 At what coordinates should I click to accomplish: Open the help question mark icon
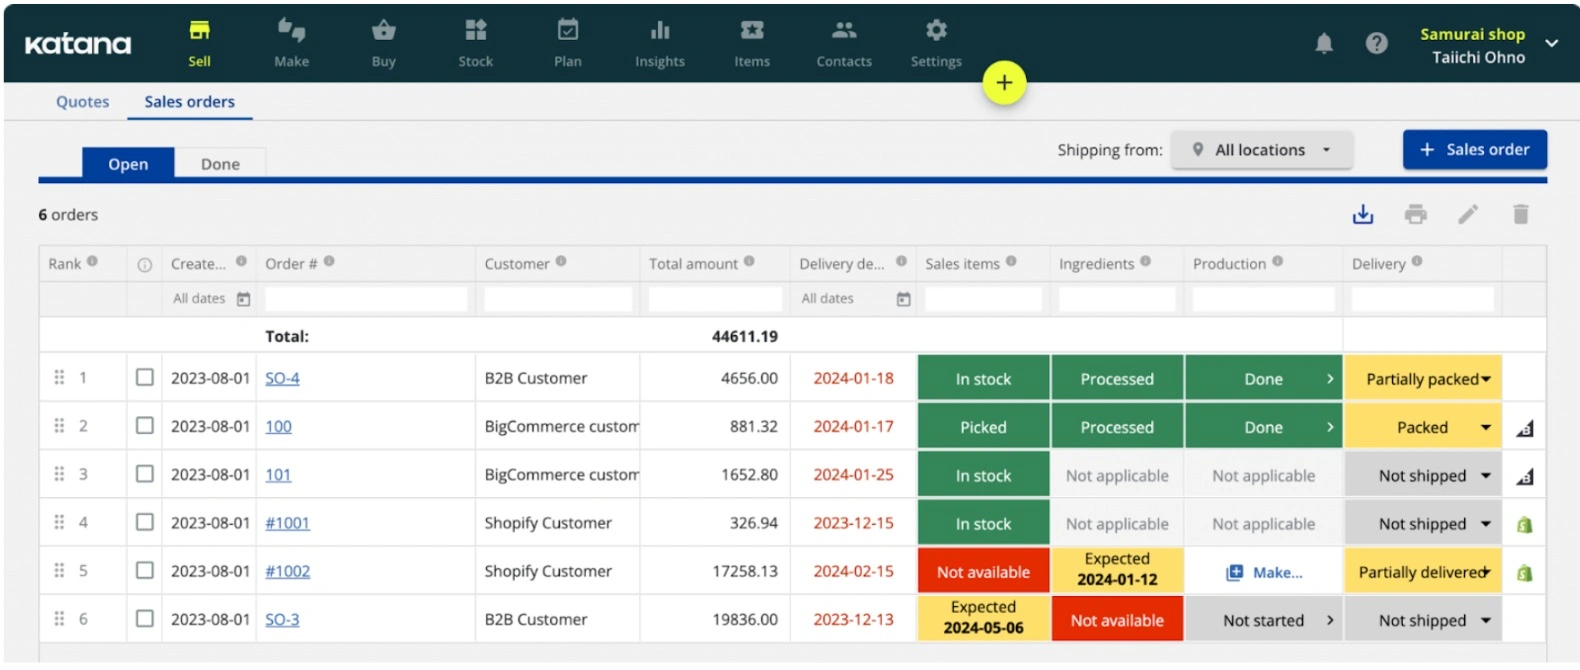coord(1376,43)
